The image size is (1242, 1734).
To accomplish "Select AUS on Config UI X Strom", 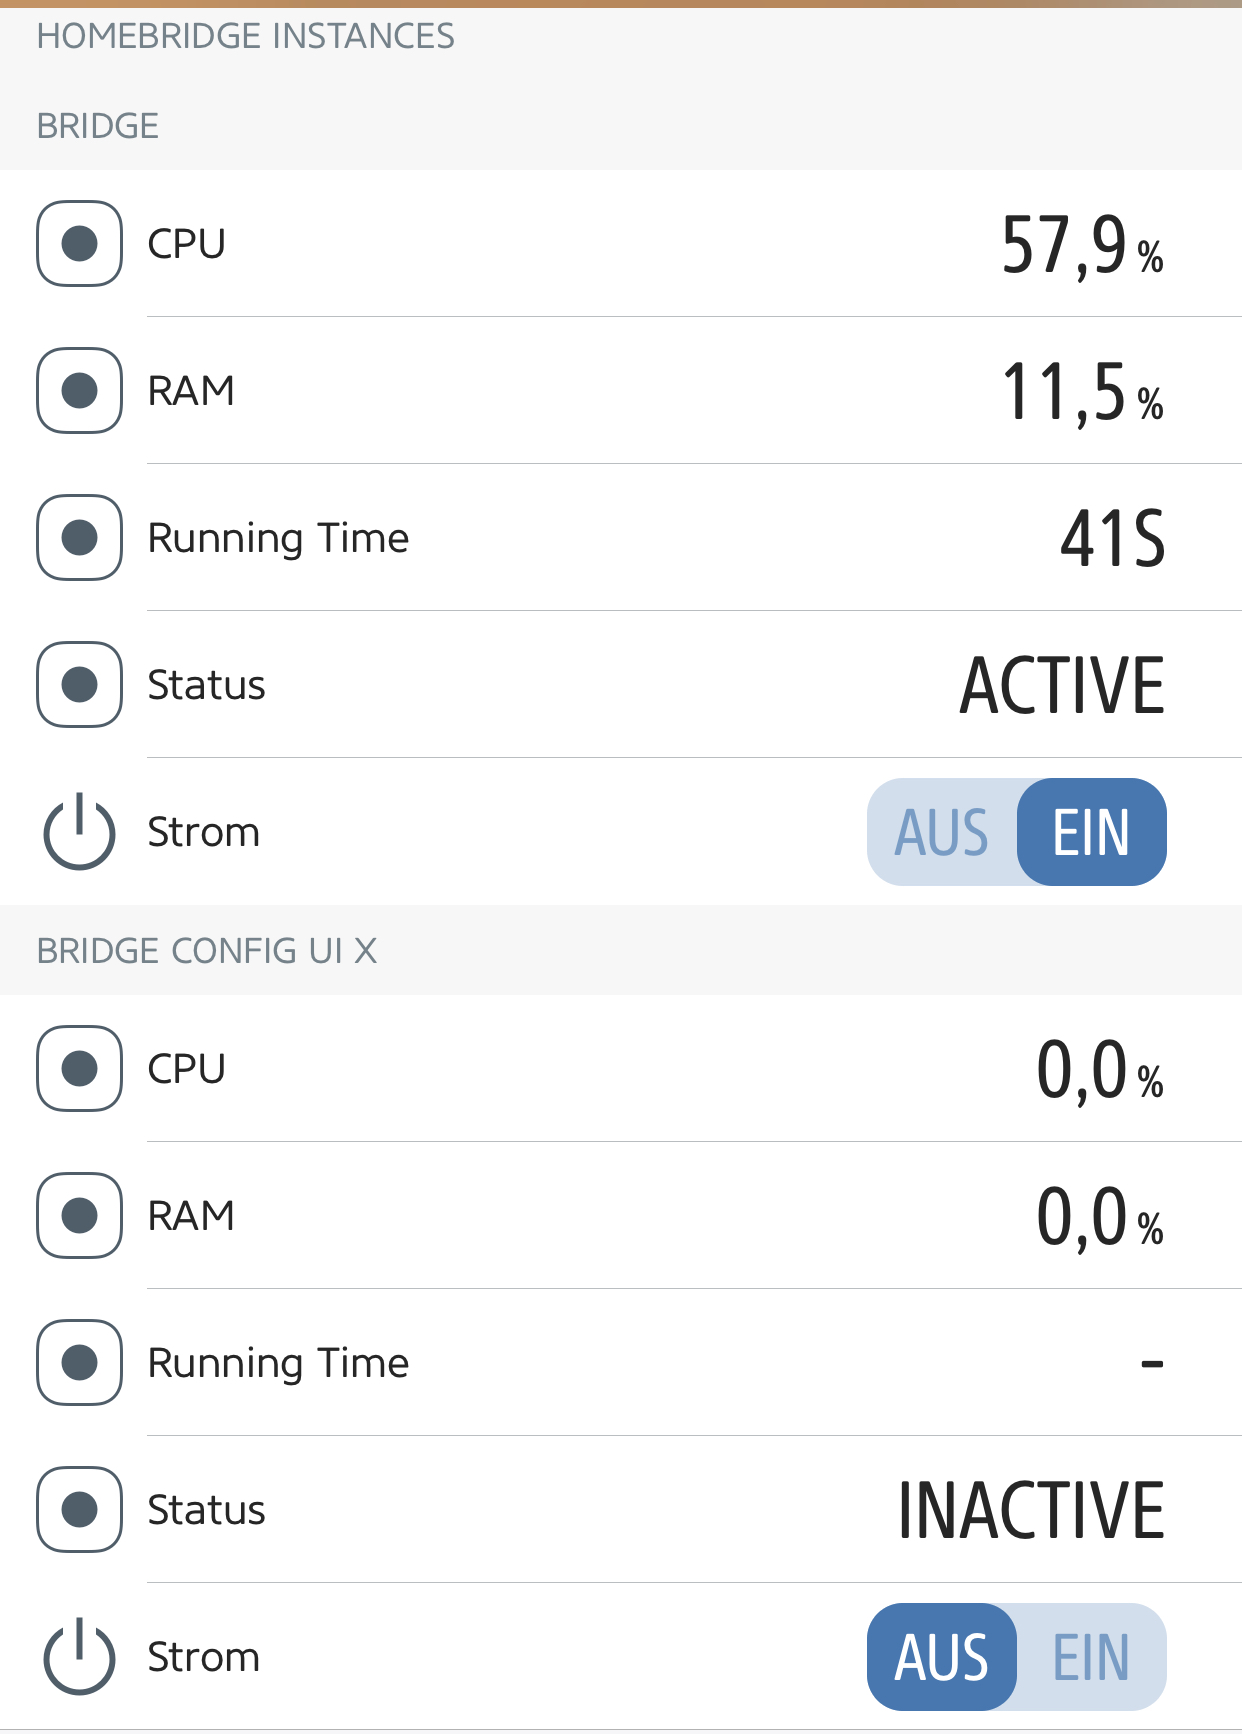I will pyautogui.click(x=941, y=1657).
